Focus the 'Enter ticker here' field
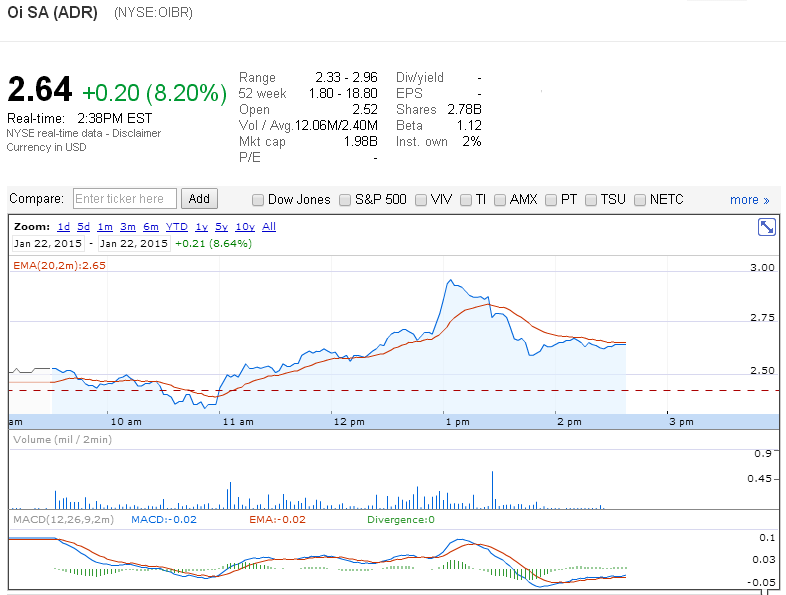 [125, 199]
